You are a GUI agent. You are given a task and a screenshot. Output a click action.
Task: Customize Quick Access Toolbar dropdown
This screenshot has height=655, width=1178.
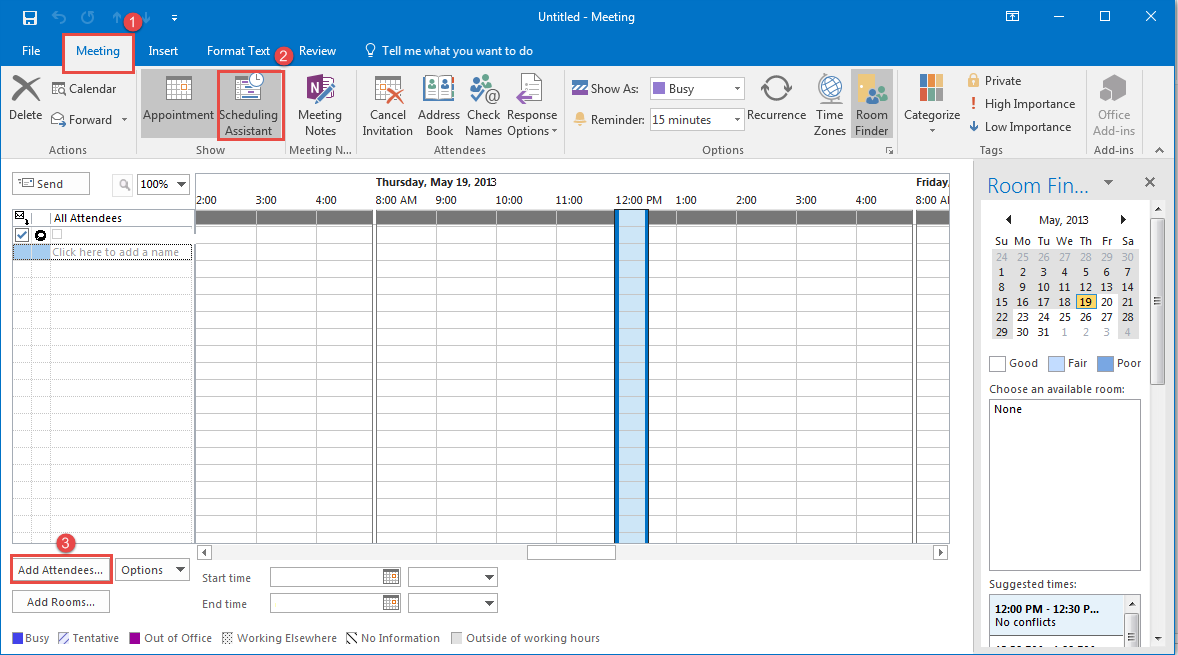tap(174, 17)
